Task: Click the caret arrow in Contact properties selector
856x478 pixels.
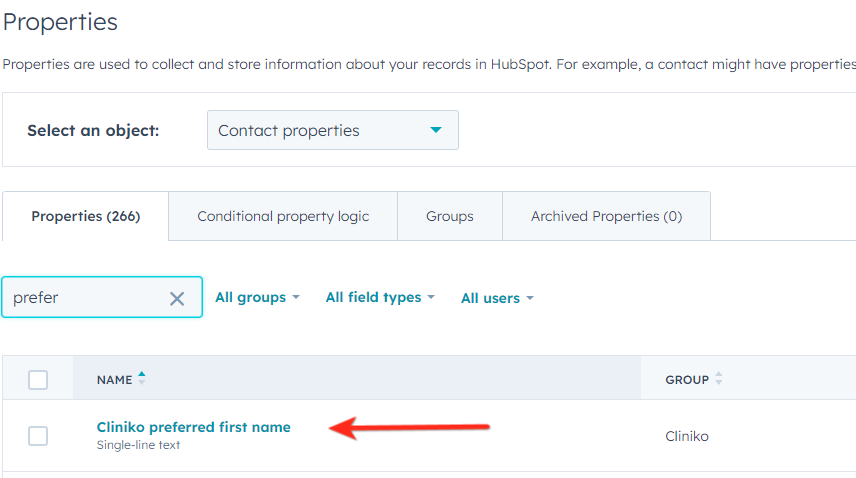Action: pyautogui.click(x=435, y=130)
